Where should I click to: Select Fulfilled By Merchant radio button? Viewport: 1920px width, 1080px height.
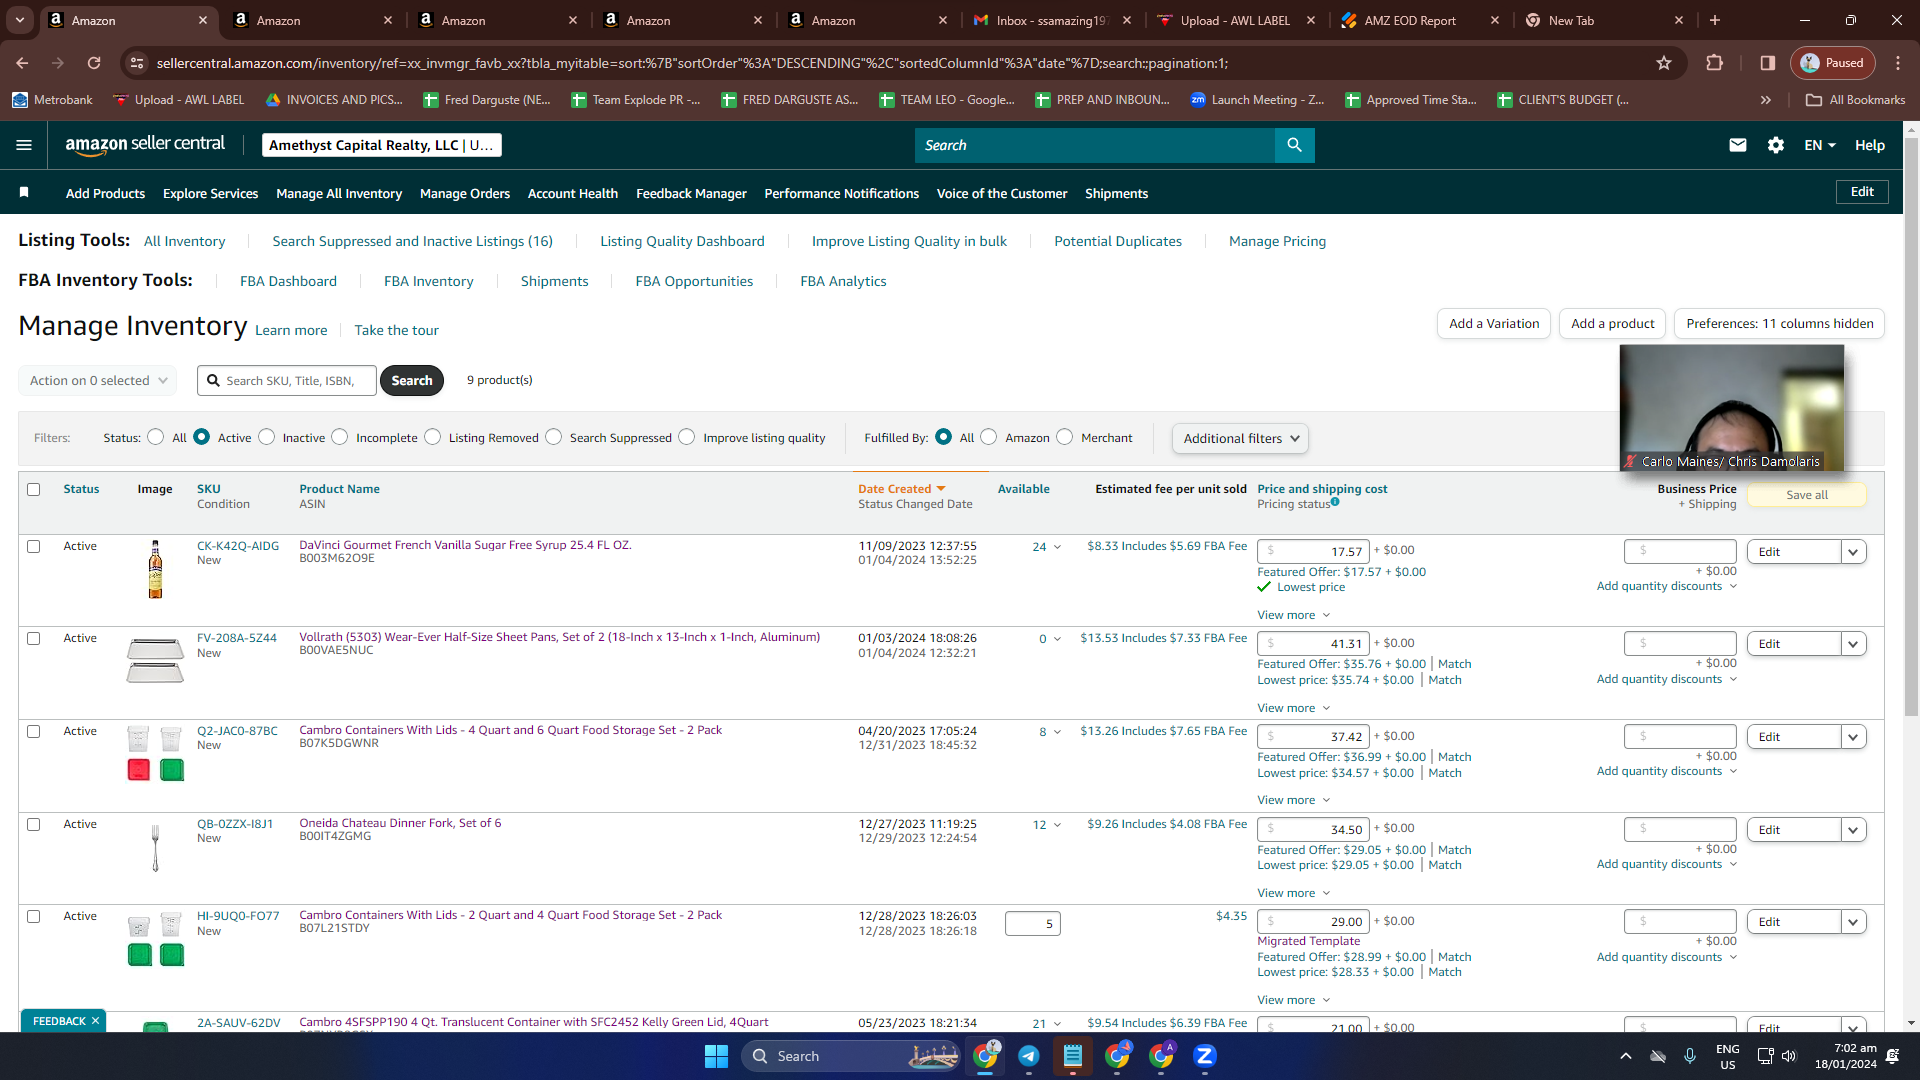pyautogui.click(x=1065, y=437)
